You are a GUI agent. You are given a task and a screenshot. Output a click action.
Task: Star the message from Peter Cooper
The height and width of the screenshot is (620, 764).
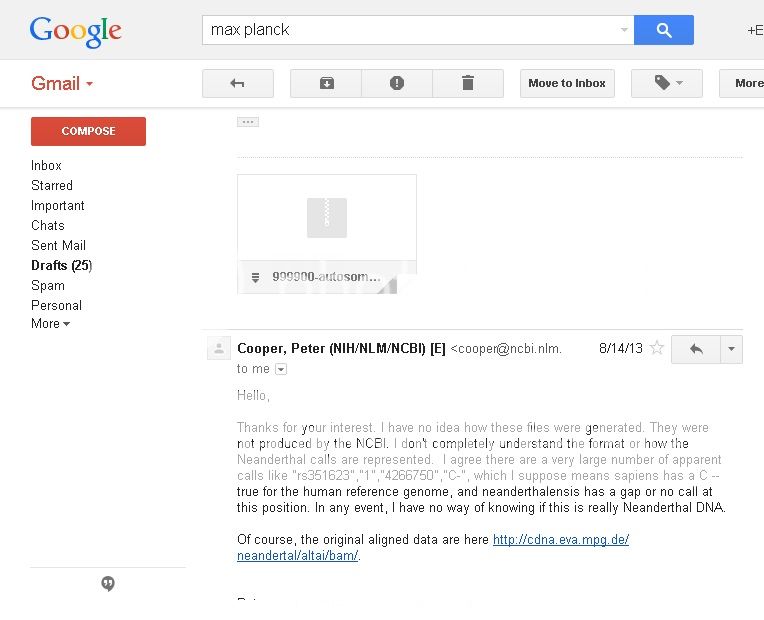click(x=657, y=348)
